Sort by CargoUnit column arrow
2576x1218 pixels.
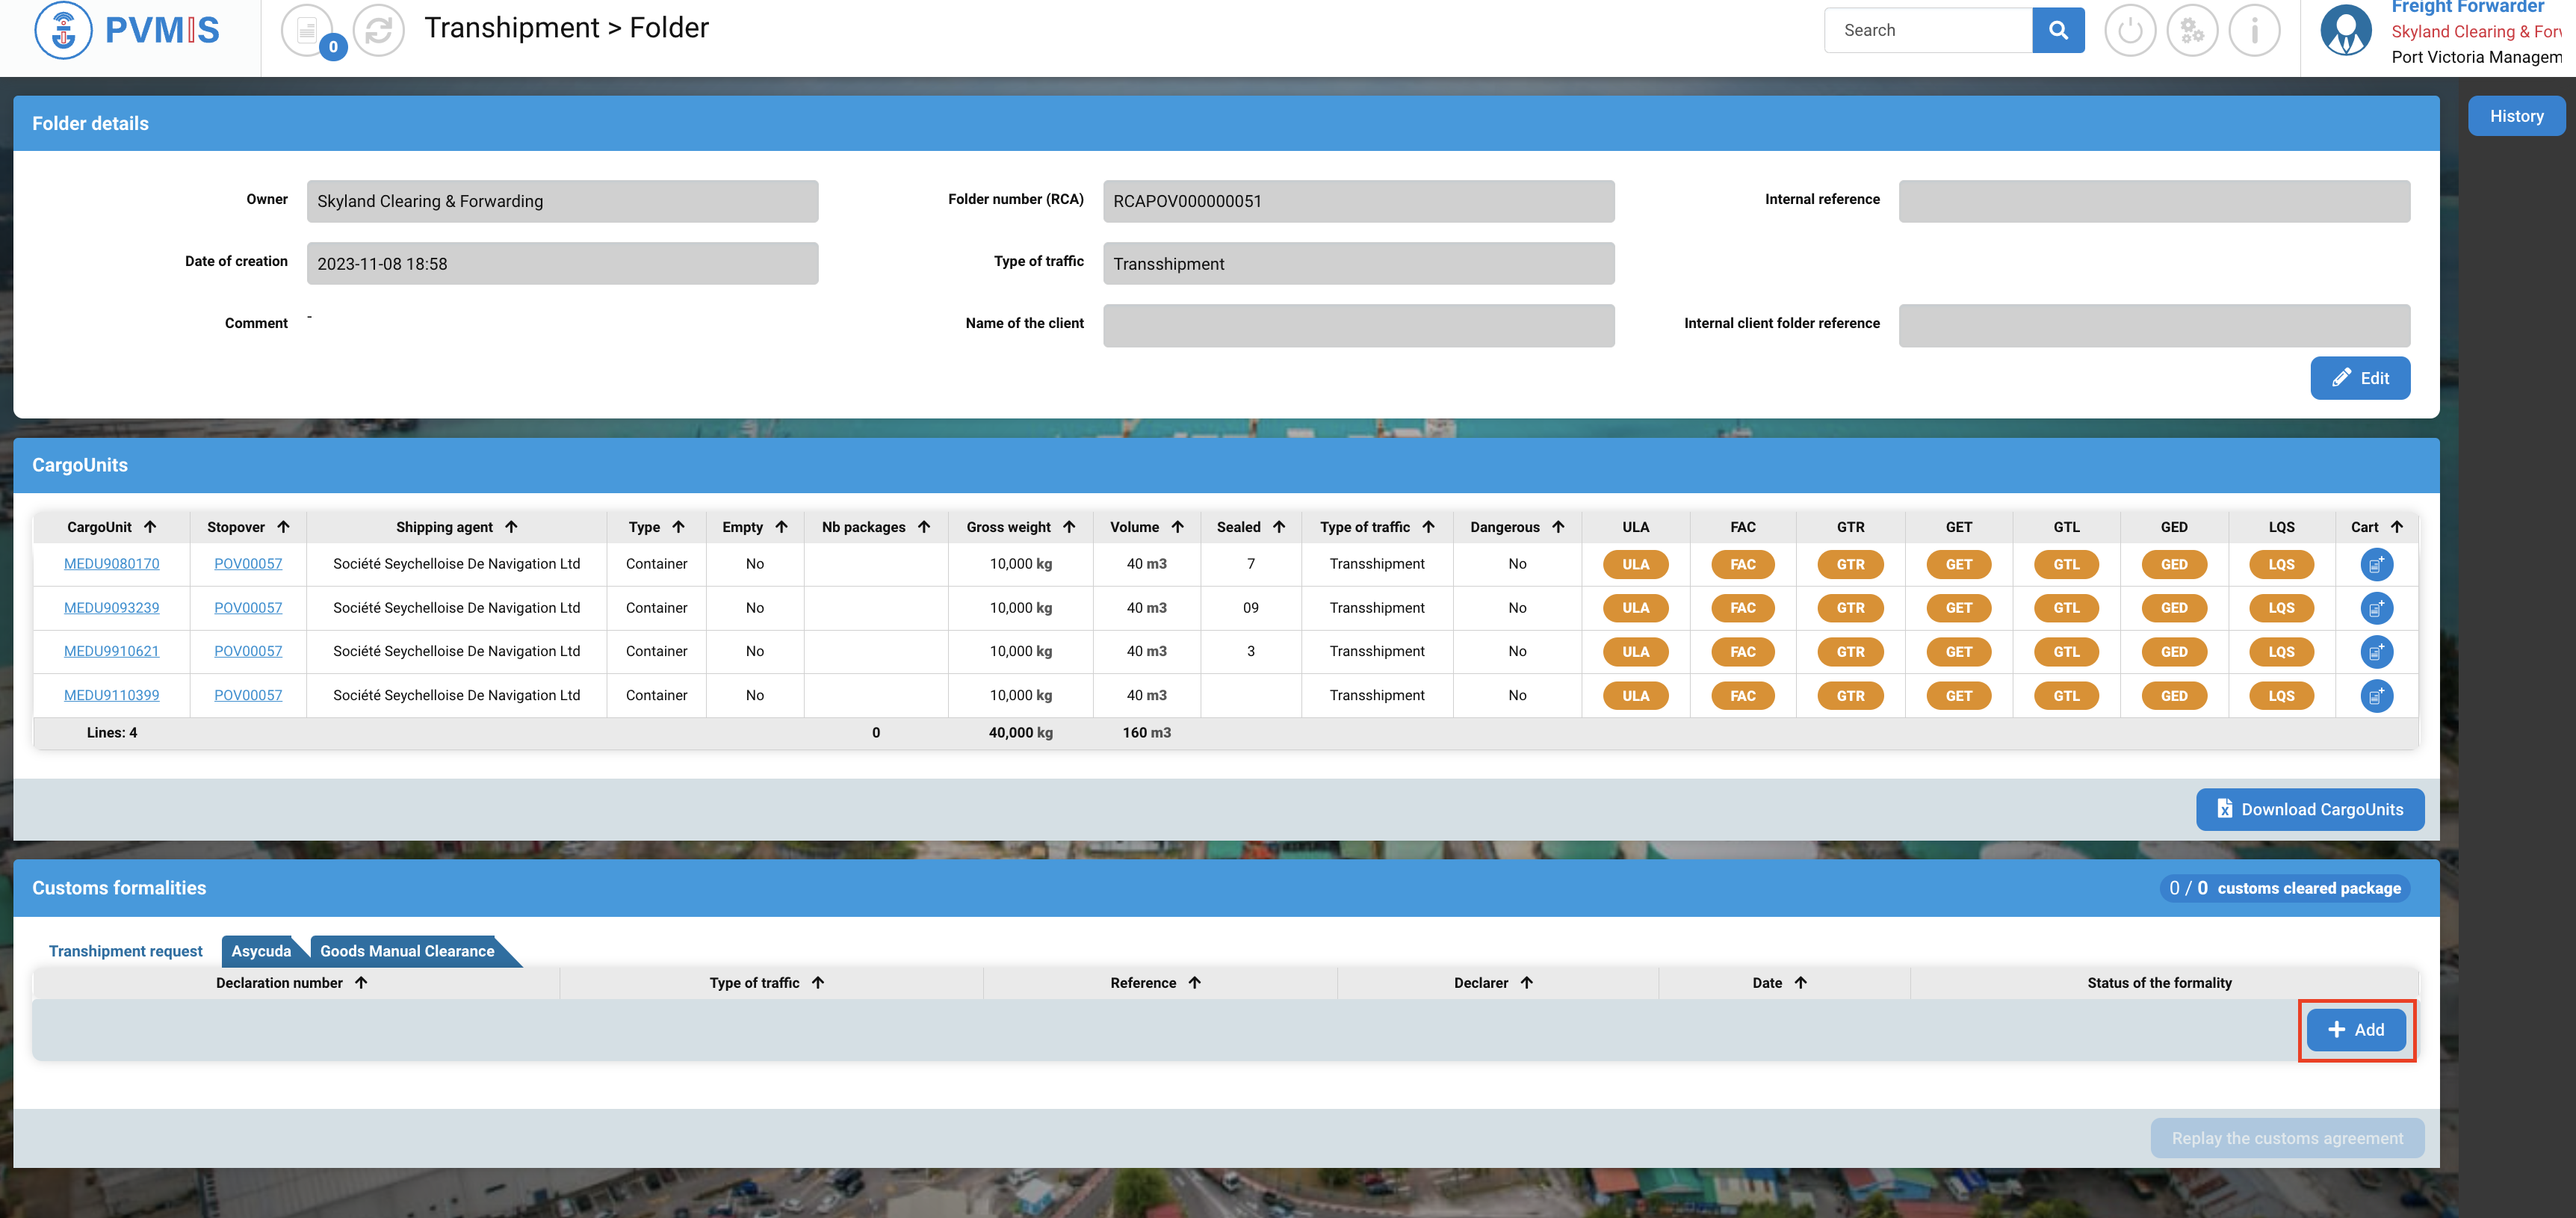point(150,527)
